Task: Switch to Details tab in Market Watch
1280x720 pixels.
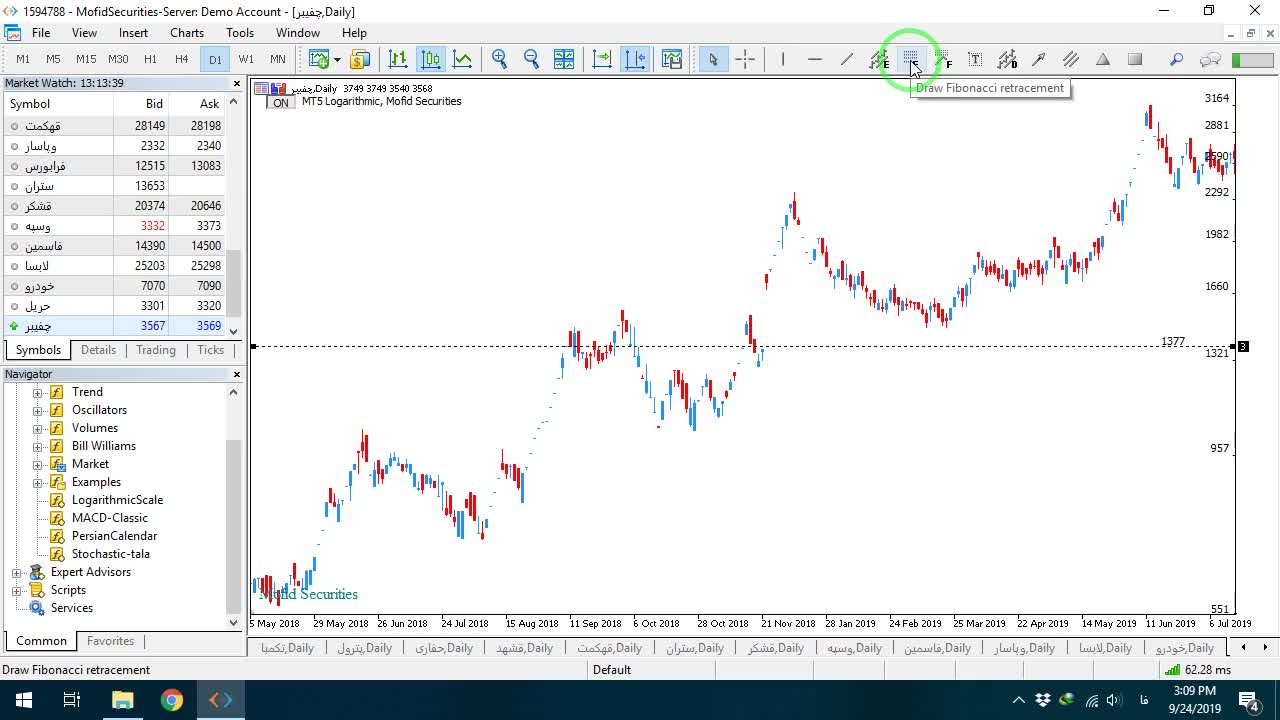Action: tap(98, 350)
